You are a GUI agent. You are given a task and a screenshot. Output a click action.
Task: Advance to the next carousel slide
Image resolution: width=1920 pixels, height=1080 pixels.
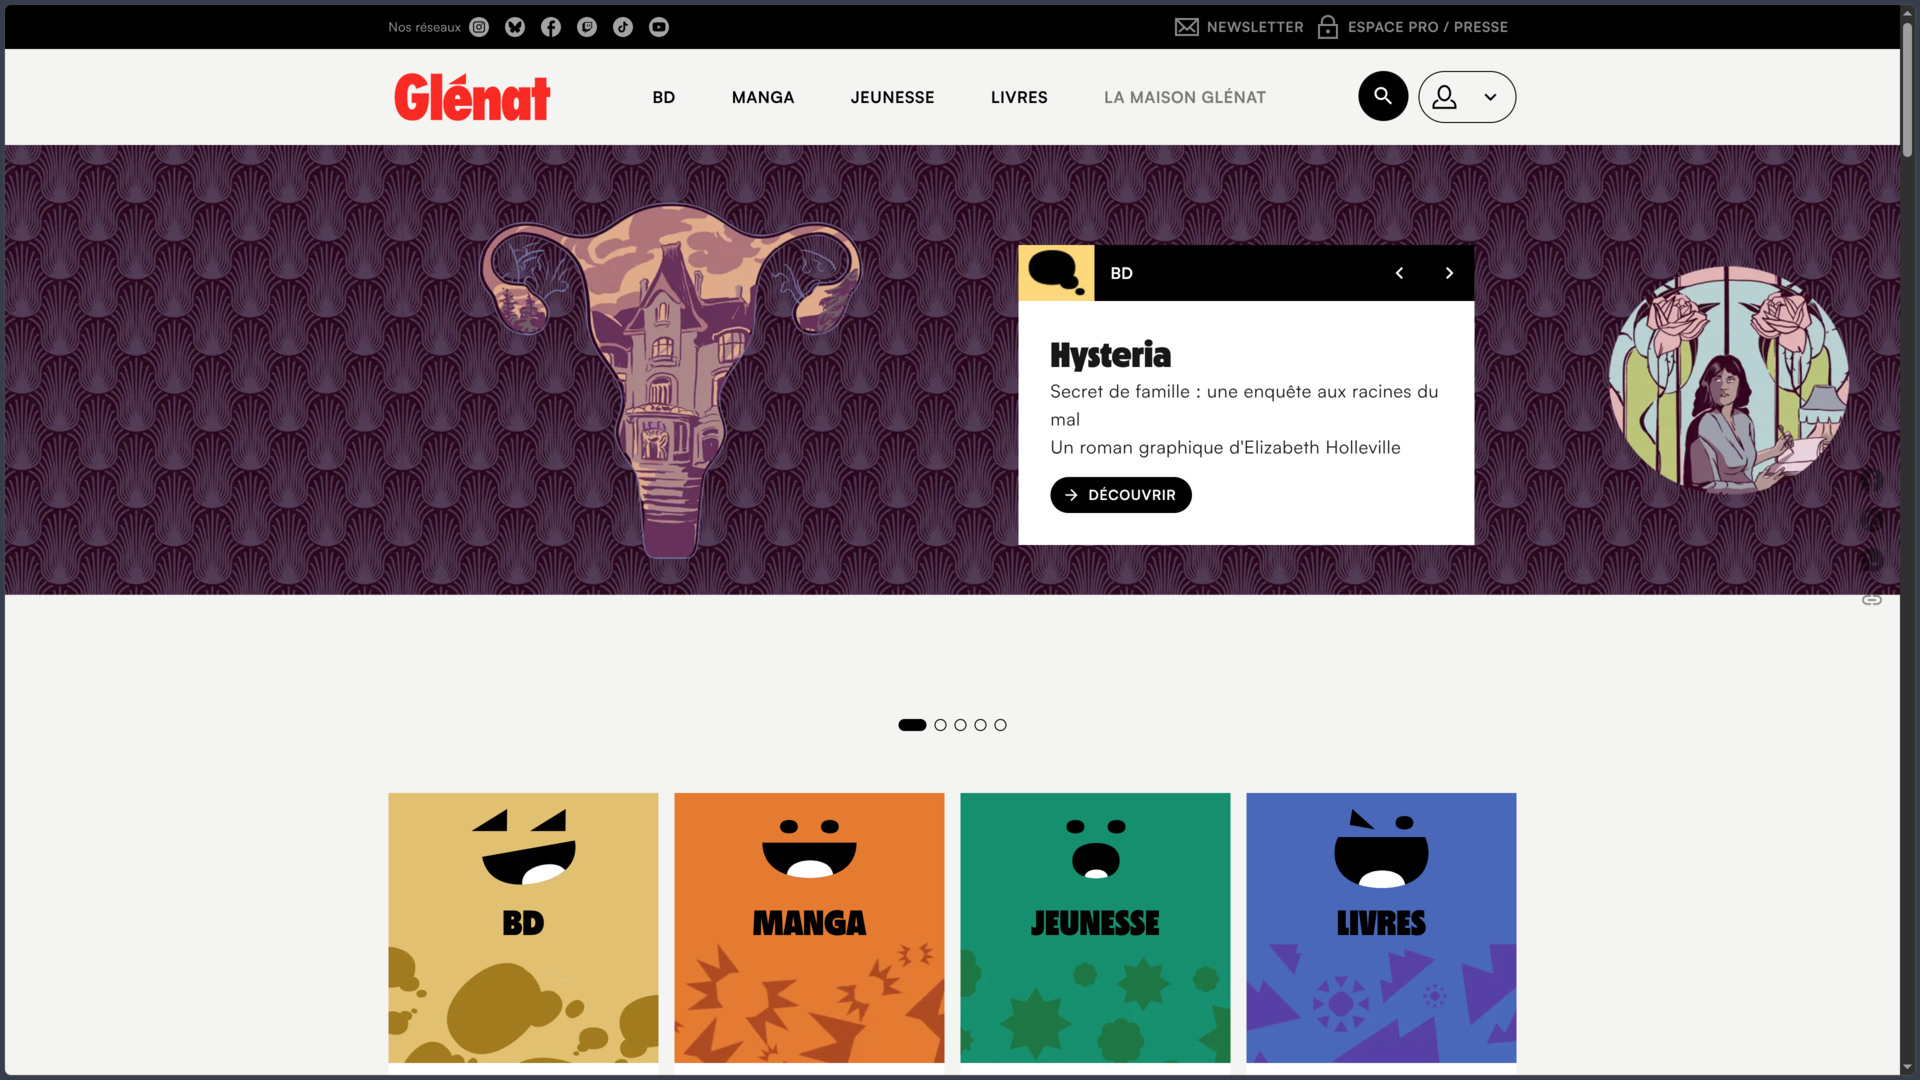(1449, 273)
